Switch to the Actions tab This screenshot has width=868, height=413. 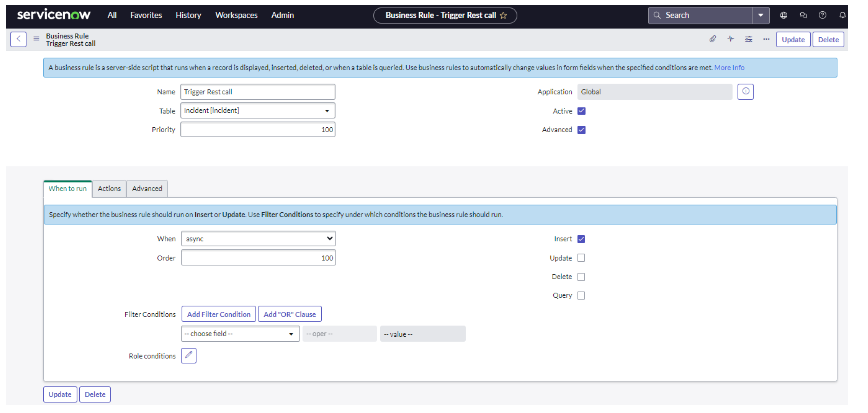[110, 188]
